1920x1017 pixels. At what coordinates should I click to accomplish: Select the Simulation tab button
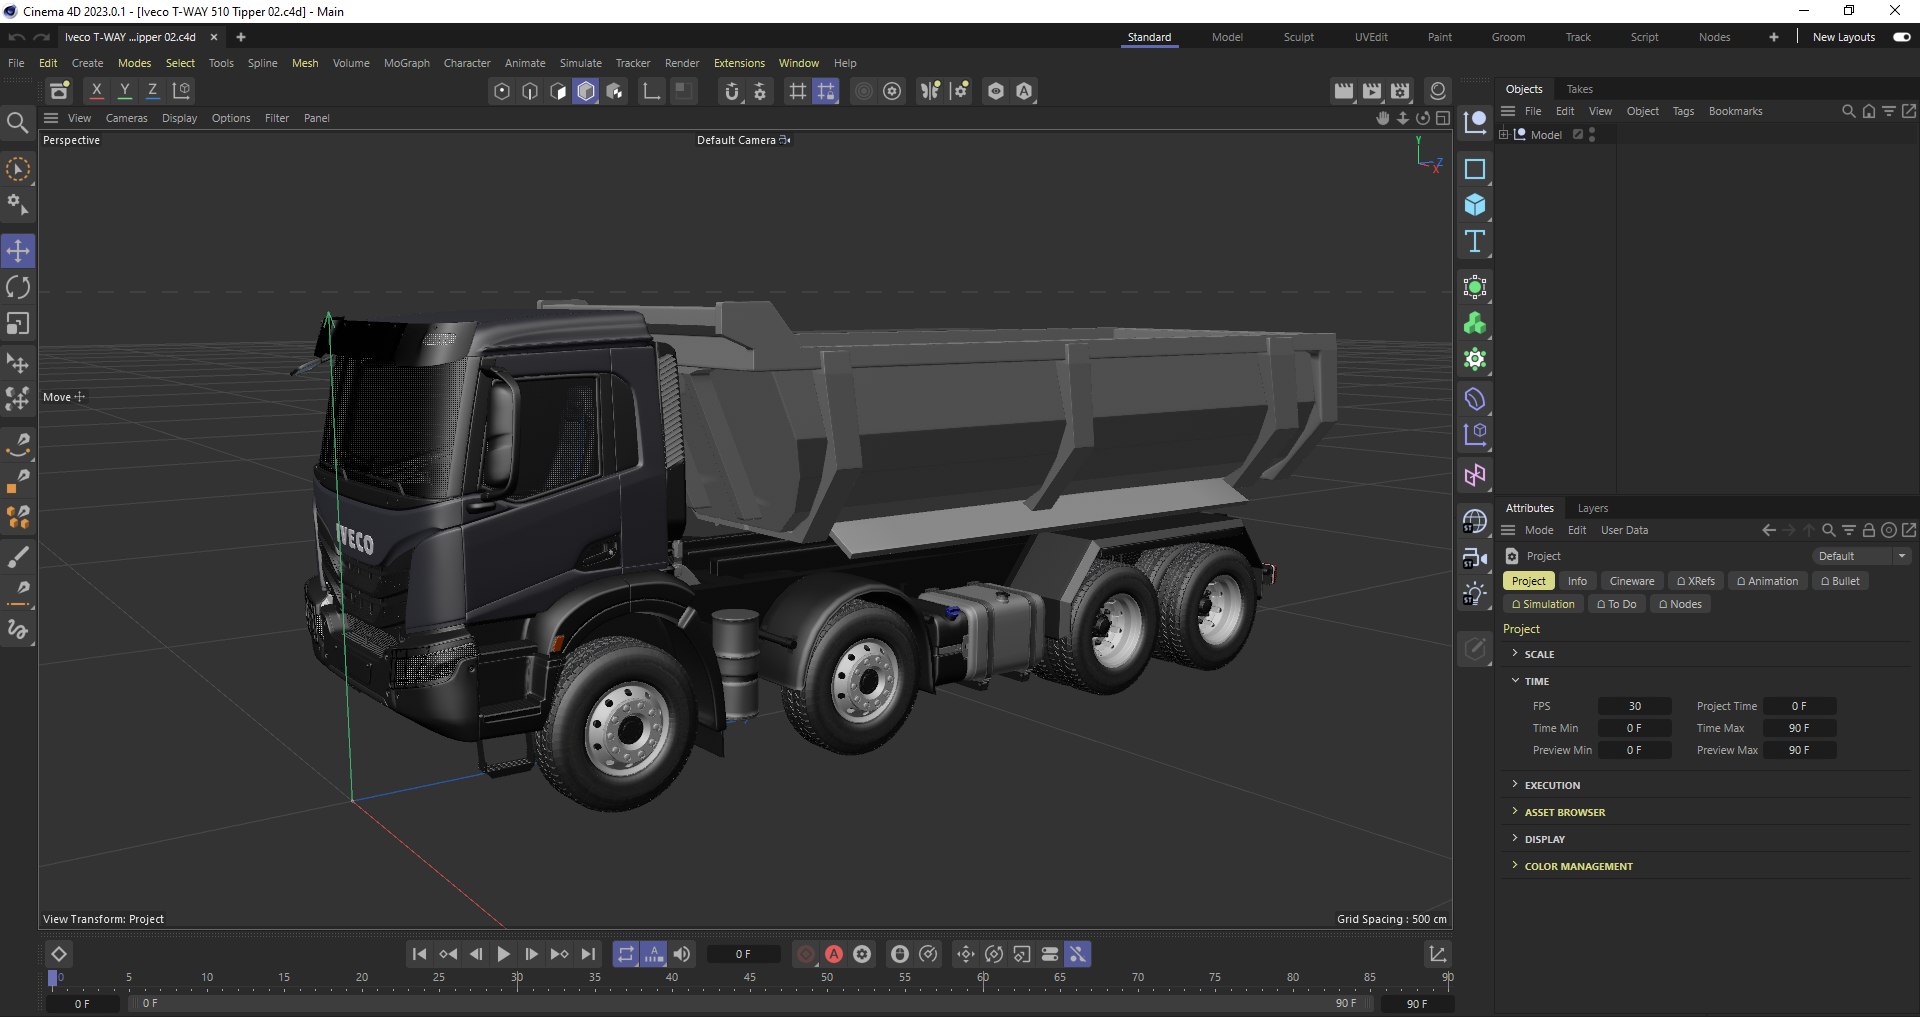pos(1543,604)
